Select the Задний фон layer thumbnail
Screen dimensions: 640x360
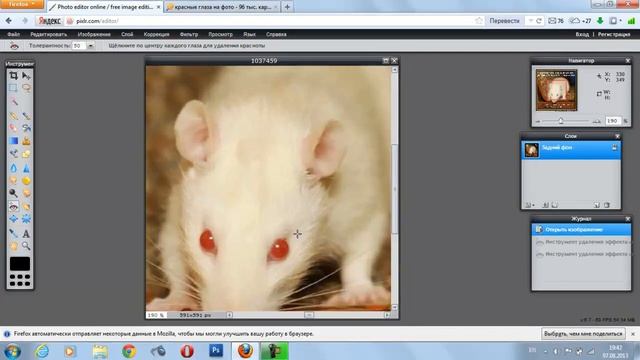531,150
